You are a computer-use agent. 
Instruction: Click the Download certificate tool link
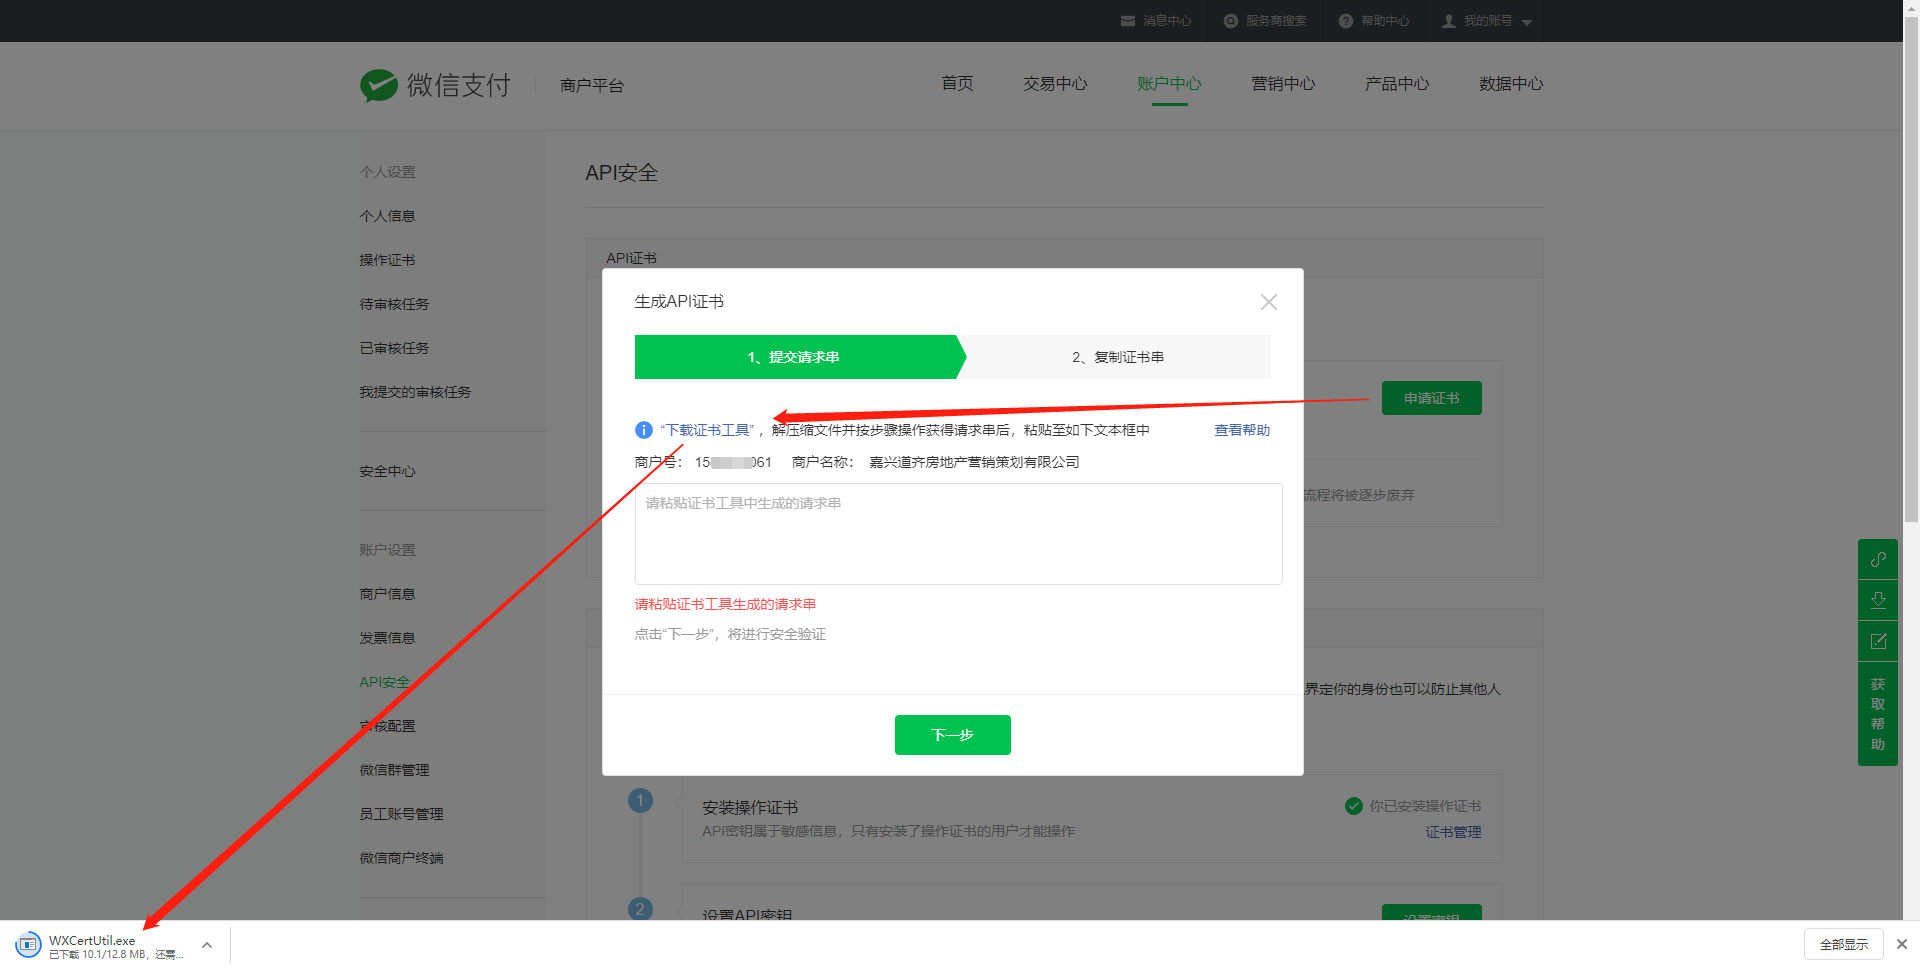(707, 430)
